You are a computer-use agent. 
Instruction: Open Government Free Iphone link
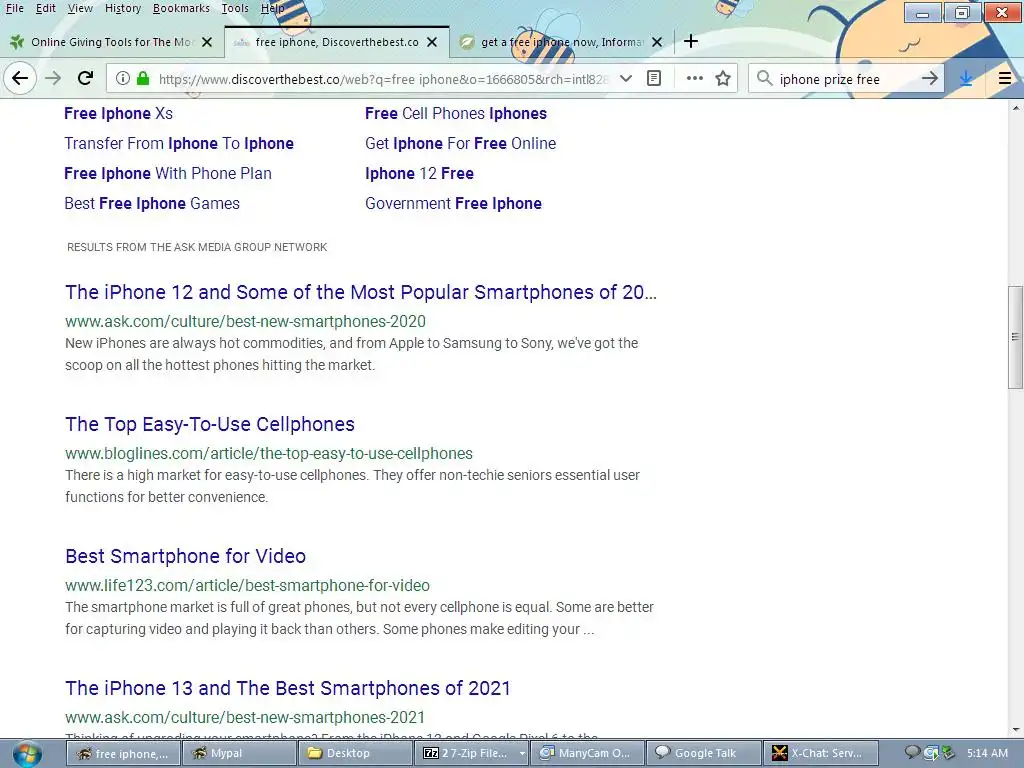[x=453, y=204]
